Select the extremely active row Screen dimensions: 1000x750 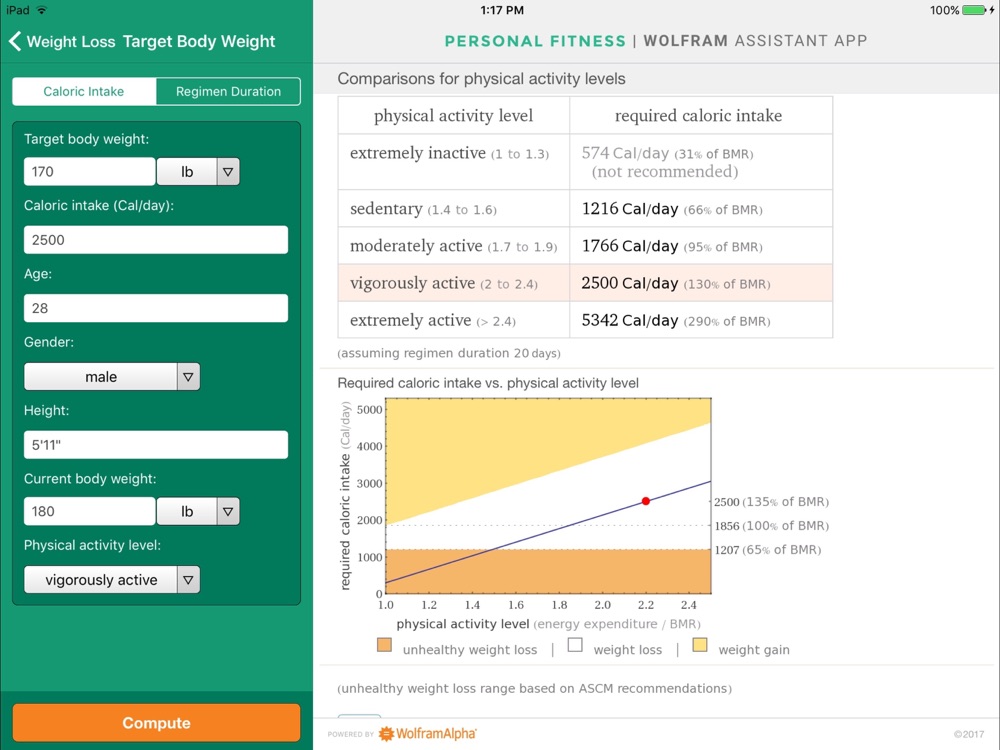(585, 320)
